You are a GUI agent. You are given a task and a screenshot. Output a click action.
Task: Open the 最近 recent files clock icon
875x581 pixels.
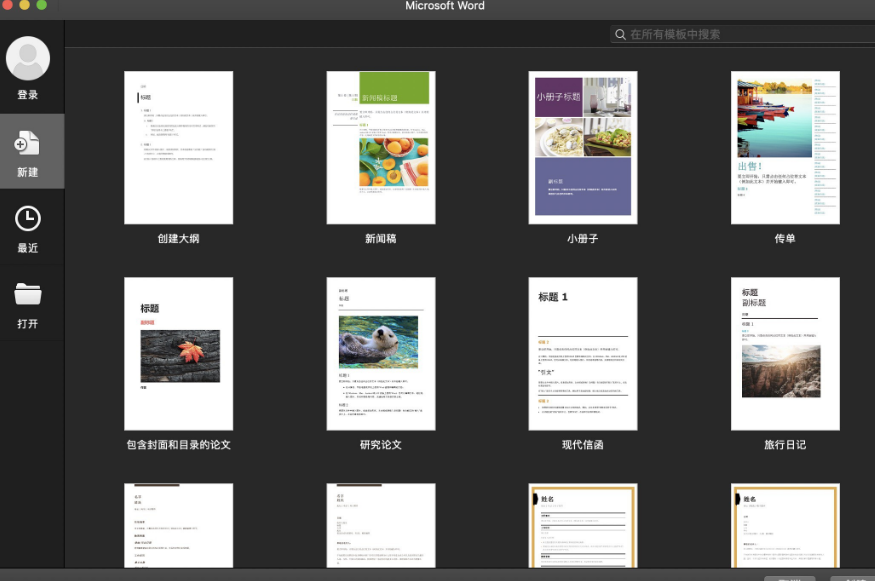tap(28, 219)
